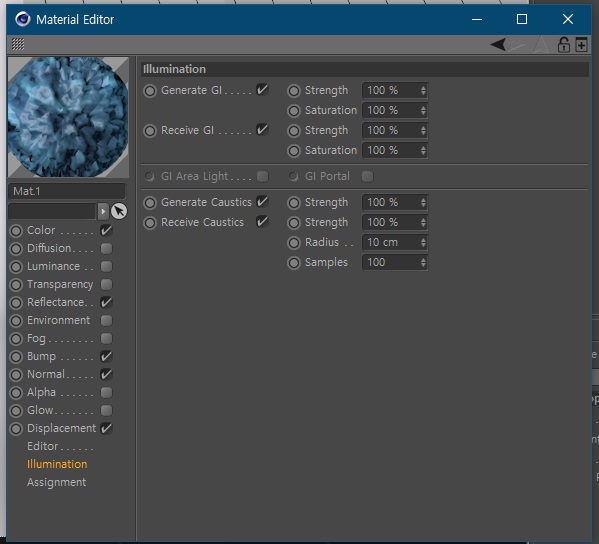599x544 pixels.
Task: Click the grip handle dots icon
Action: click(18, 44)
